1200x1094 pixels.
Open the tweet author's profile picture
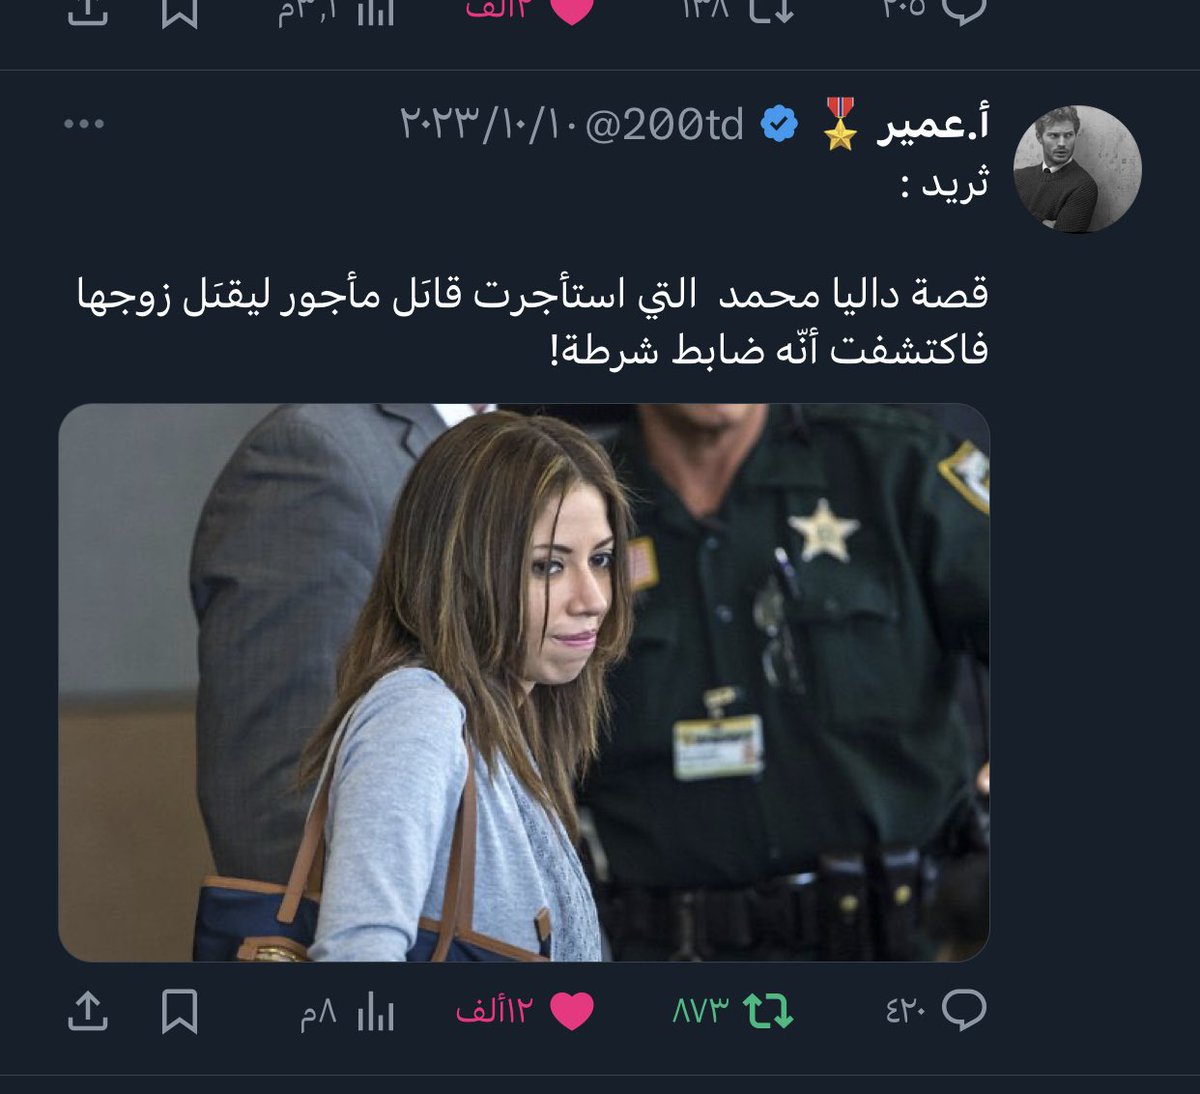(1077, 169)
